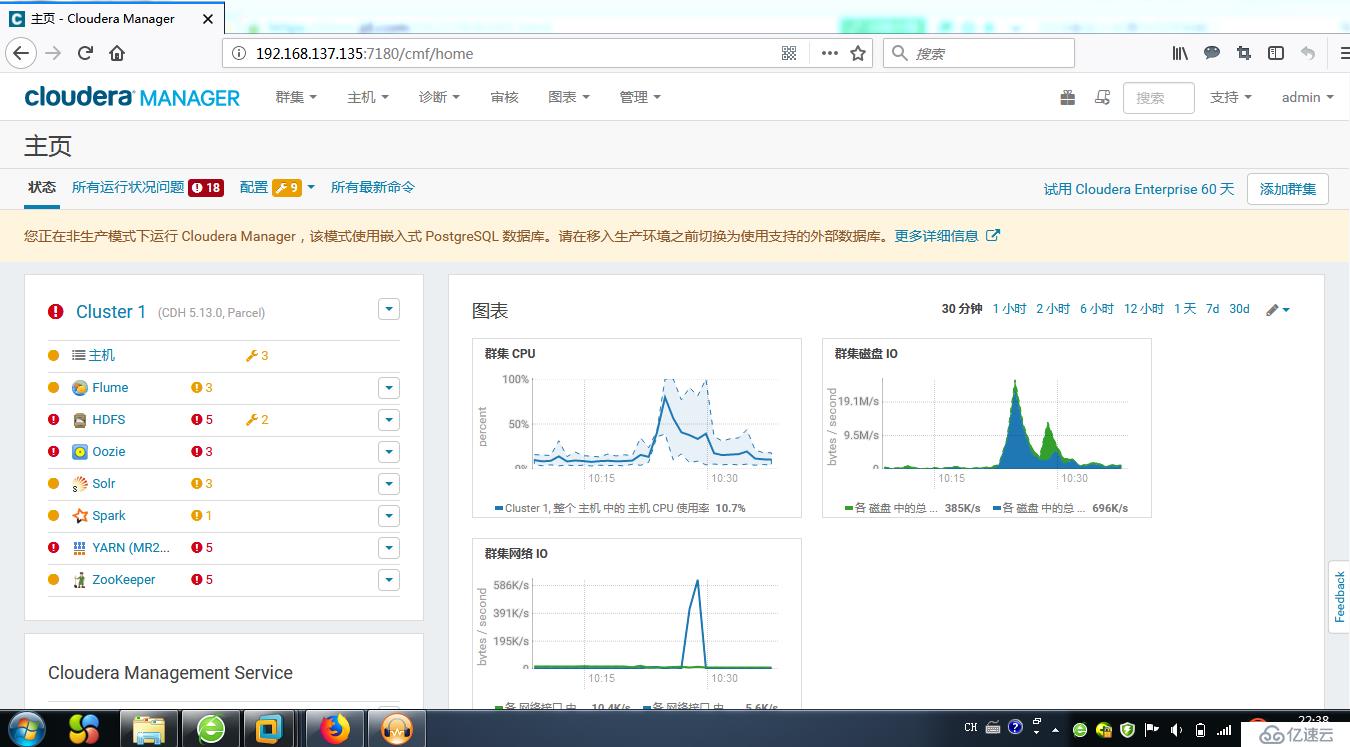Open the 群集 CPU chart
Image resolution: width=1350 pixels, height=747 pixels.
point(637,428)
